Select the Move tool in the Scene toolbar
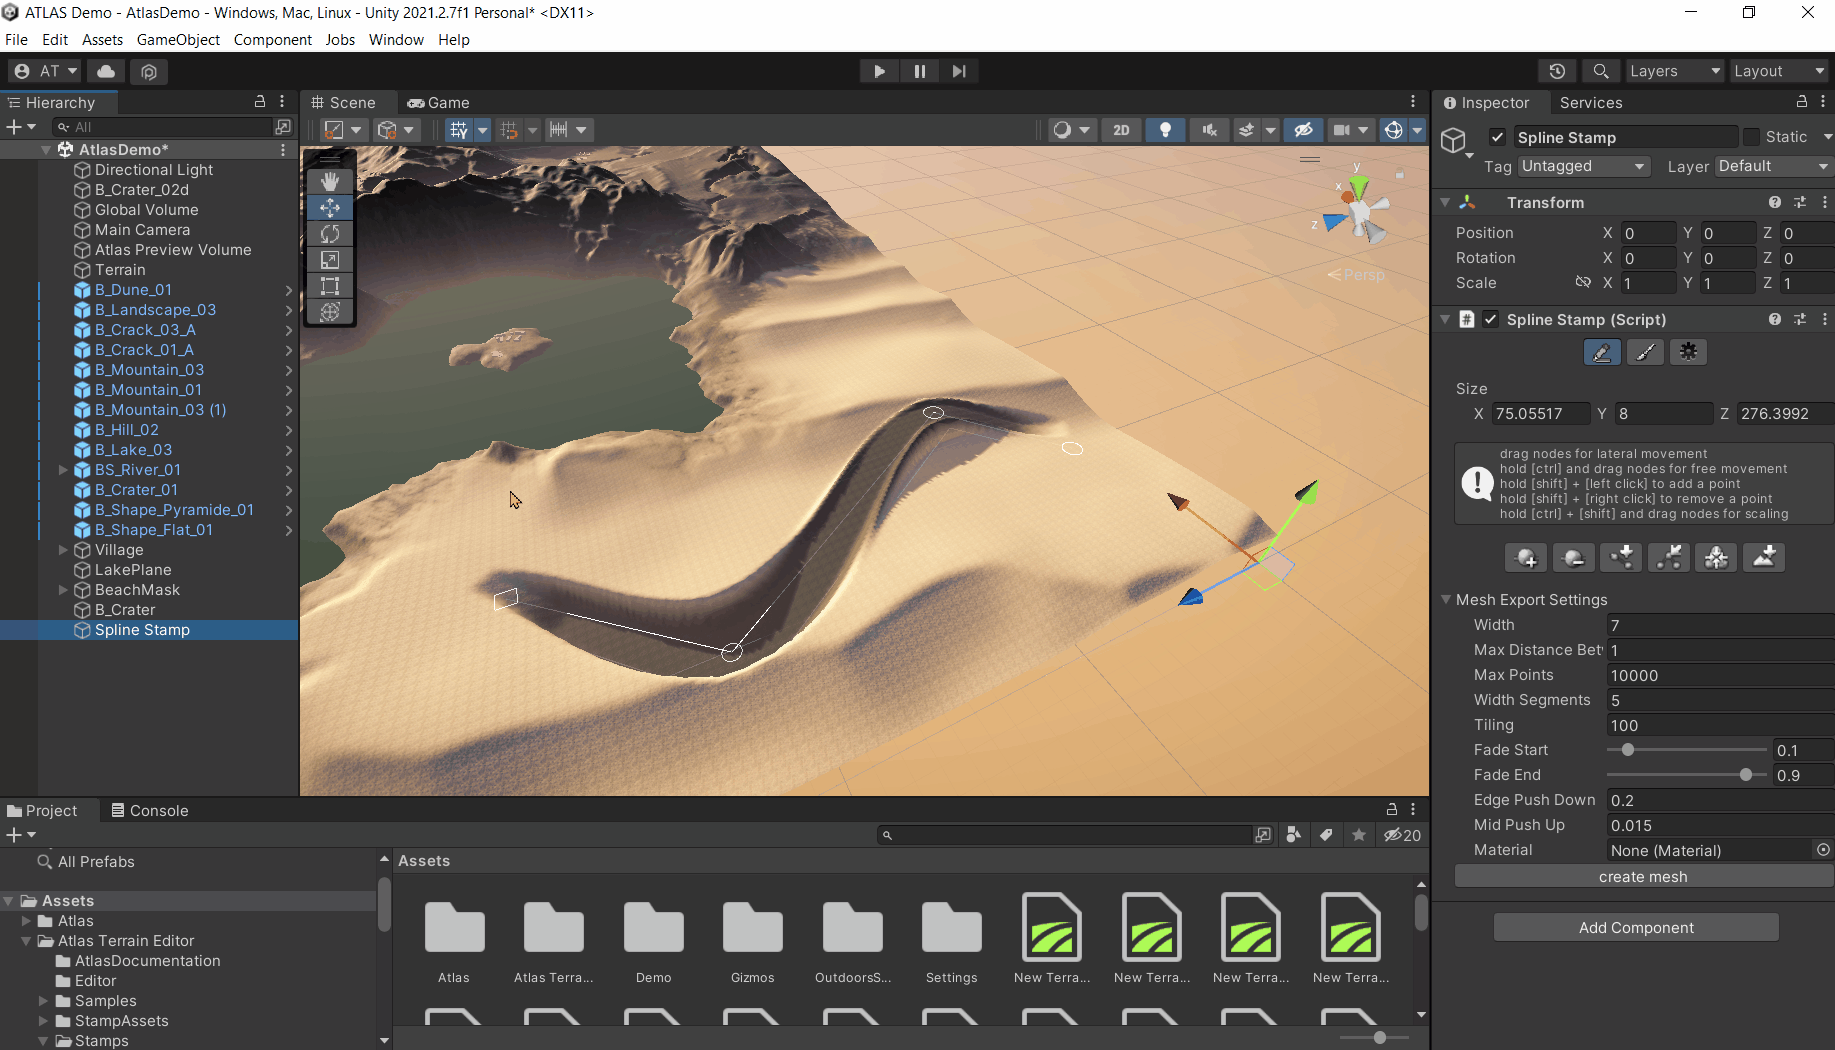The width and height of the screenshot is (1835, 1050). (330, 207)
